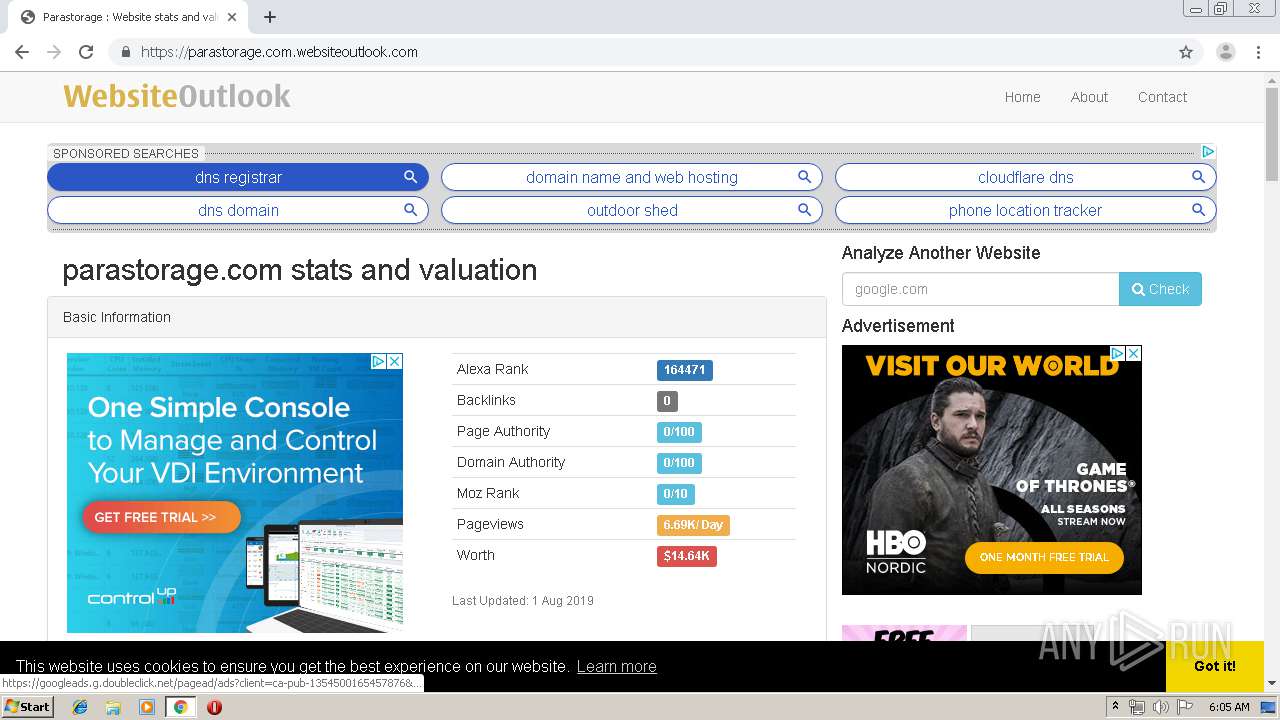Viewport: 1280px width, 720px height.
Task: Open a new browser tab
Action: 270,17
